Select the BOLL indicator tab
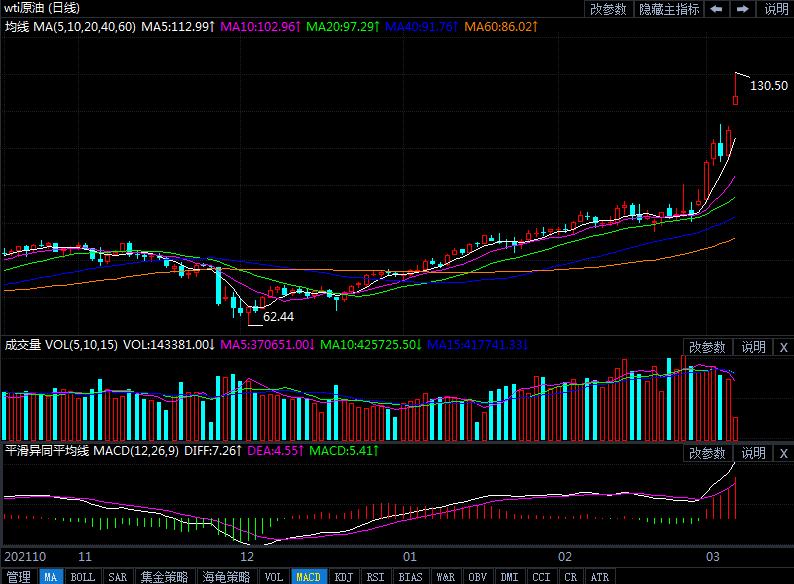Viewport: 794px width, 584px height. (83, 577)
